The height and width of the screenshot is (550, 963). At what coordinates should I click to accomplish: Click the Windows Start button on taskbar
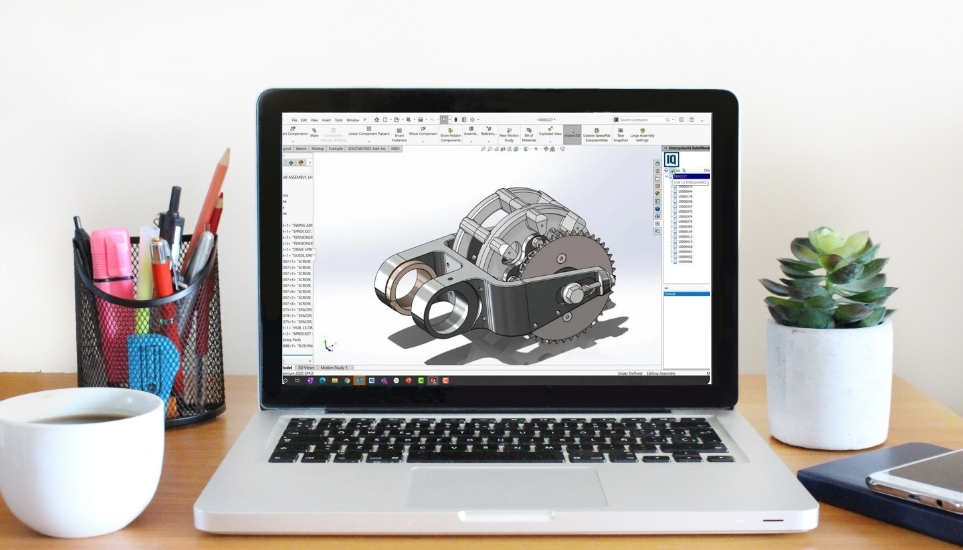[x=285, y=380]
